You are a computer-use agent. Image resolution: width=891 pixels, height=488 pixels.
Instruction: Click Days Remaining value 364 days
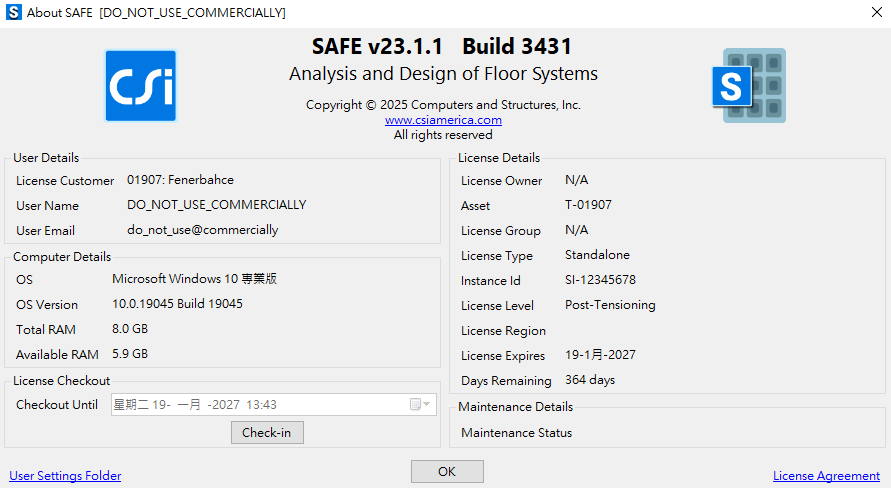[590, 379]
